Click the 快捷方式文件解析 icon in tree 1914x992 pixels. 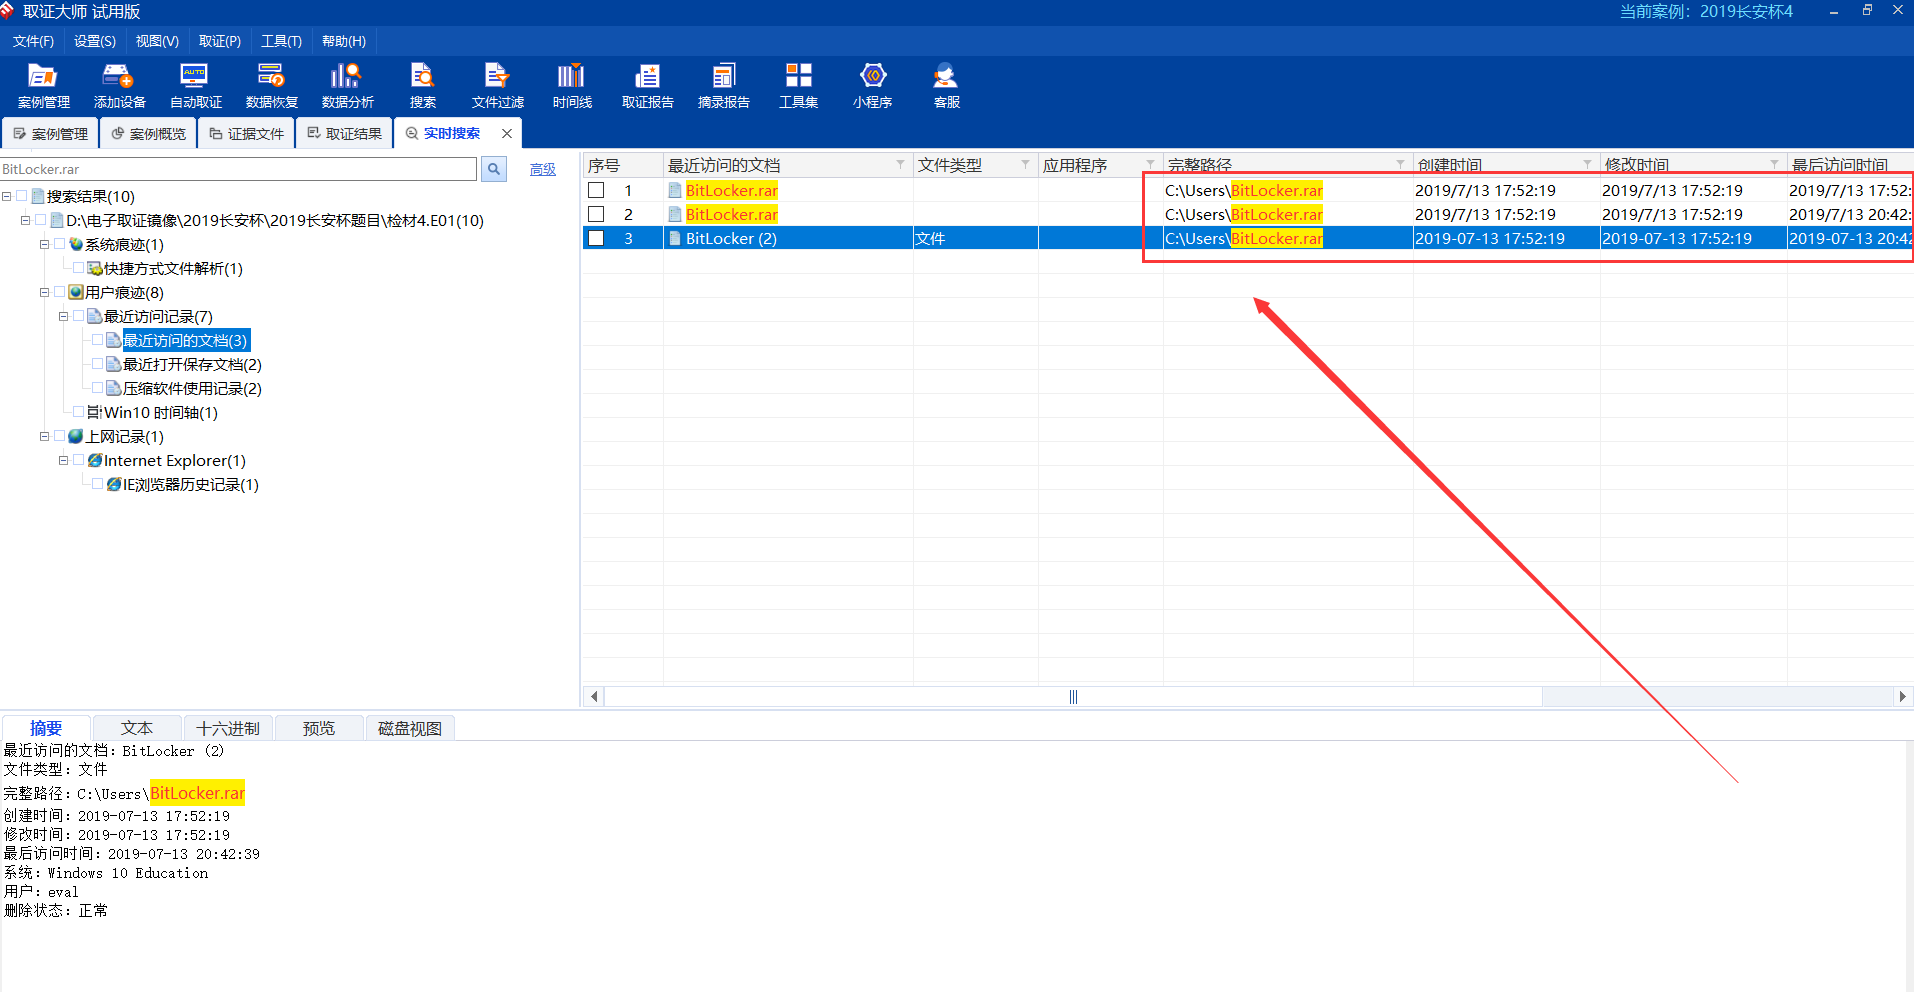(95, 268)
